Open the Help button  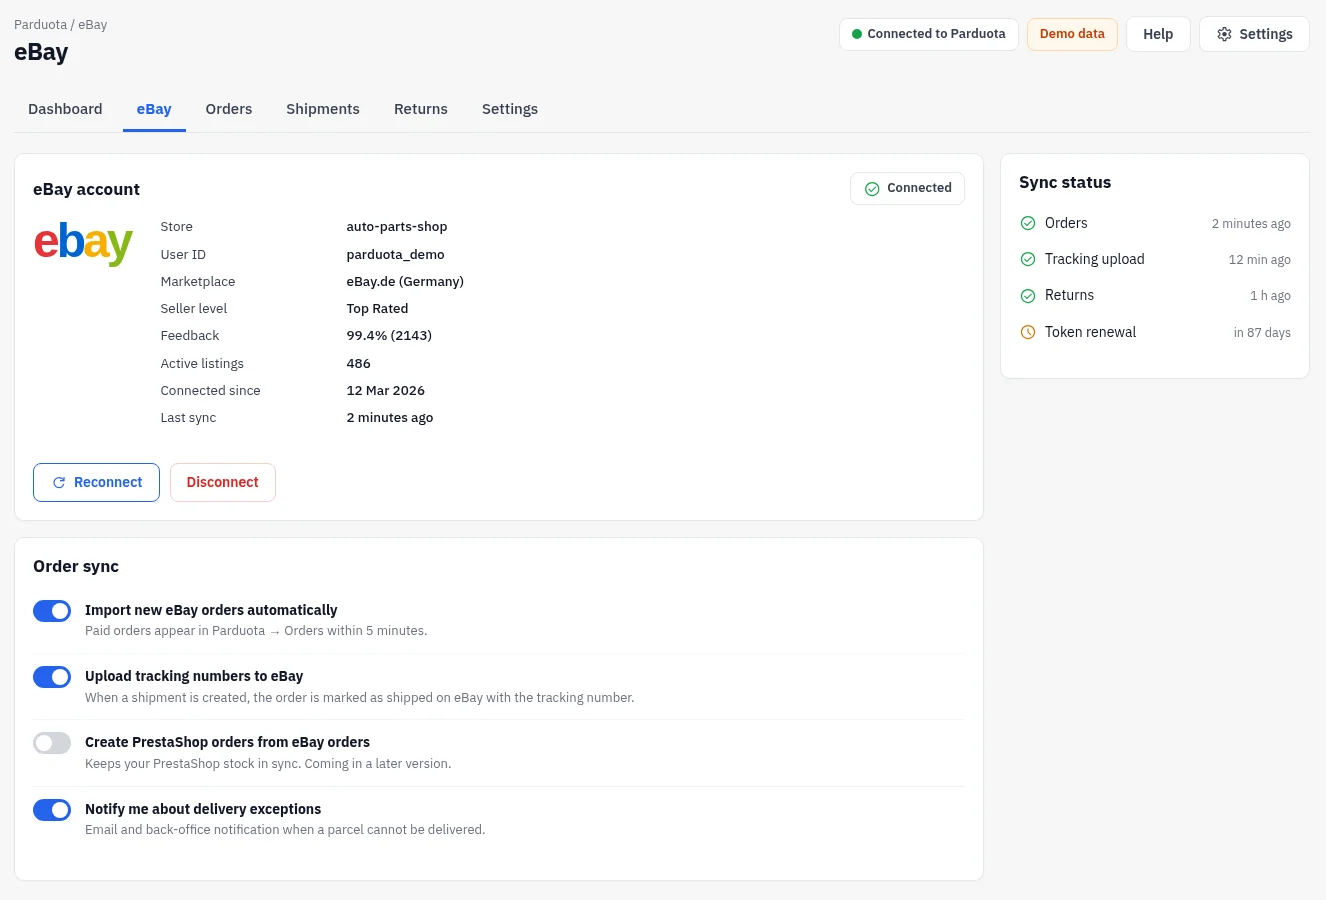(1158, 34)
